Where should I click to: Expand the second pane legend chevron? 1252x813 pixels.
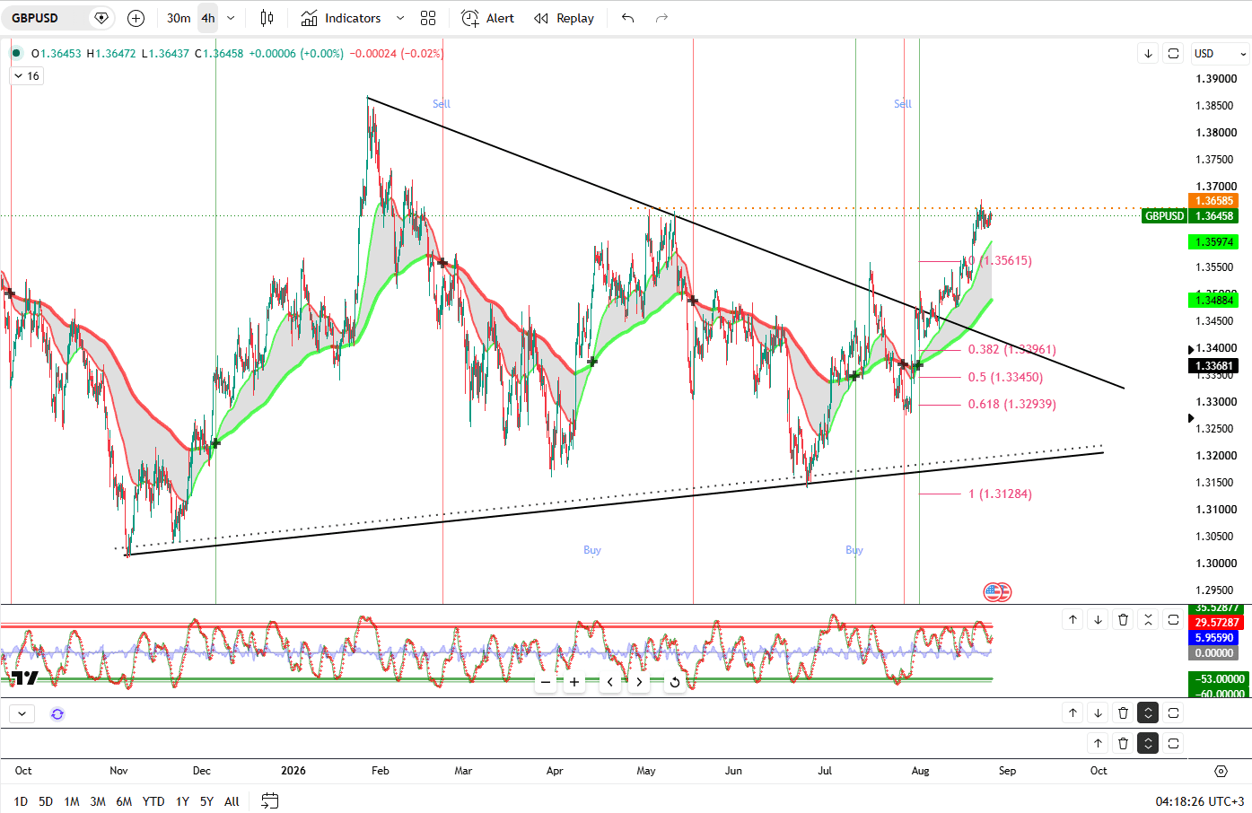pyautogui.click(x=22, y=714)
